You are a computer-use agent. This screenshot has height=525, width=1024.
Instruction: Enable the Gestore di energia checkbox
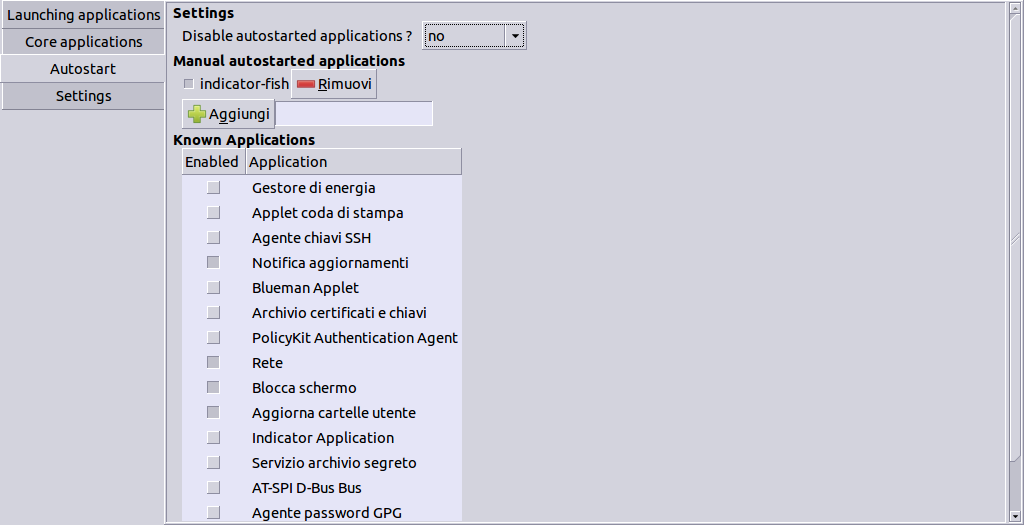click(213, 188)
